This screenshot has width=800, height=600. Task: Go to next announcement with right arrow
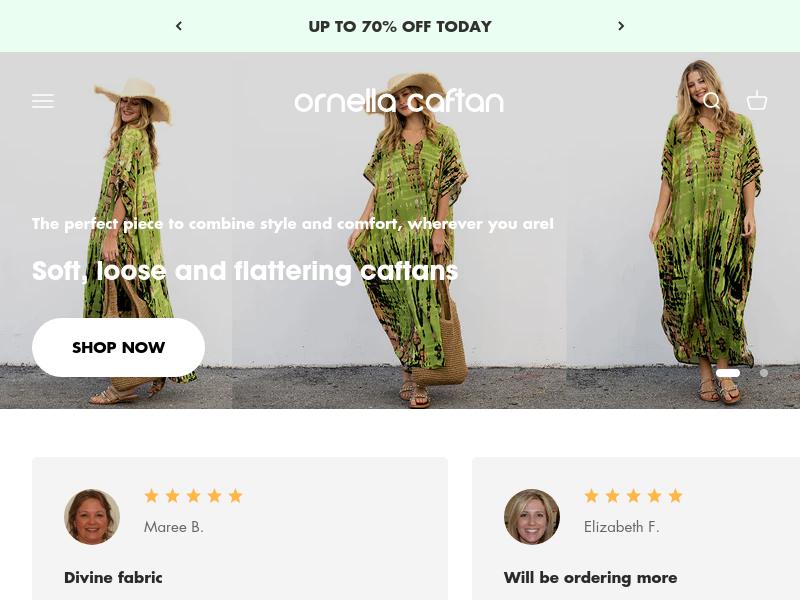621,26
